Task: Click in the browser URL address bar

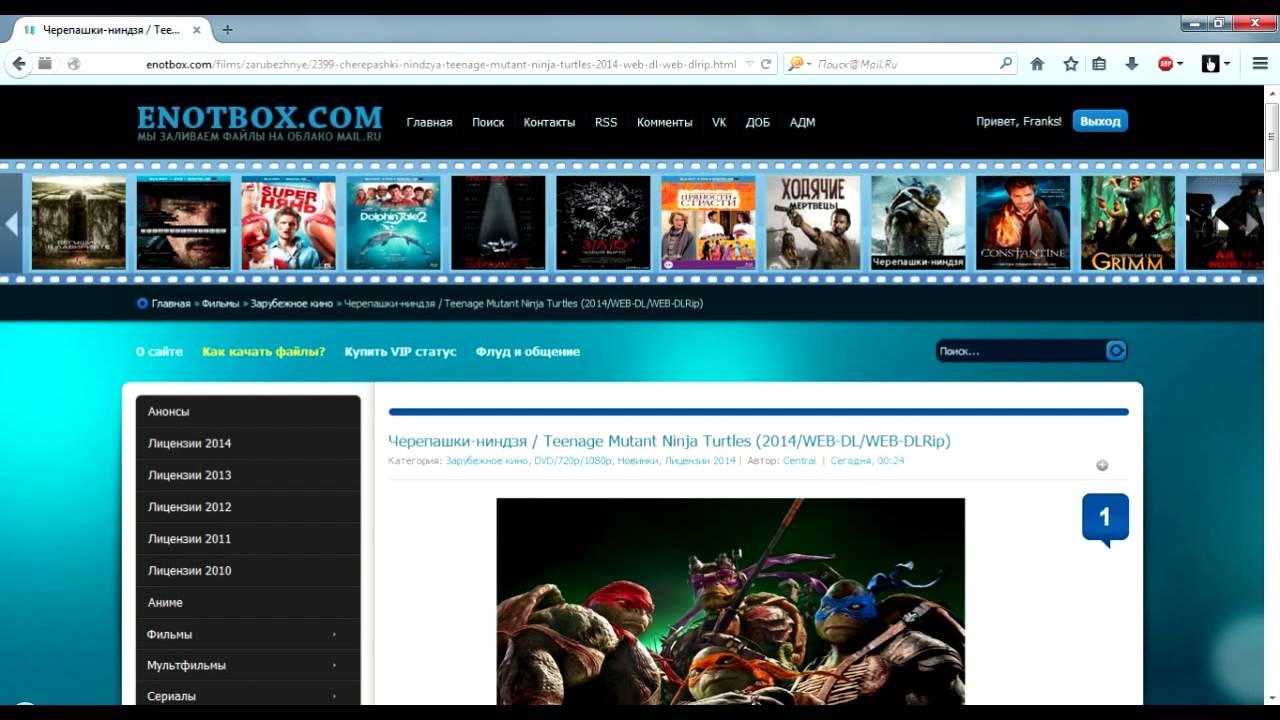Action: click(443, 64)
